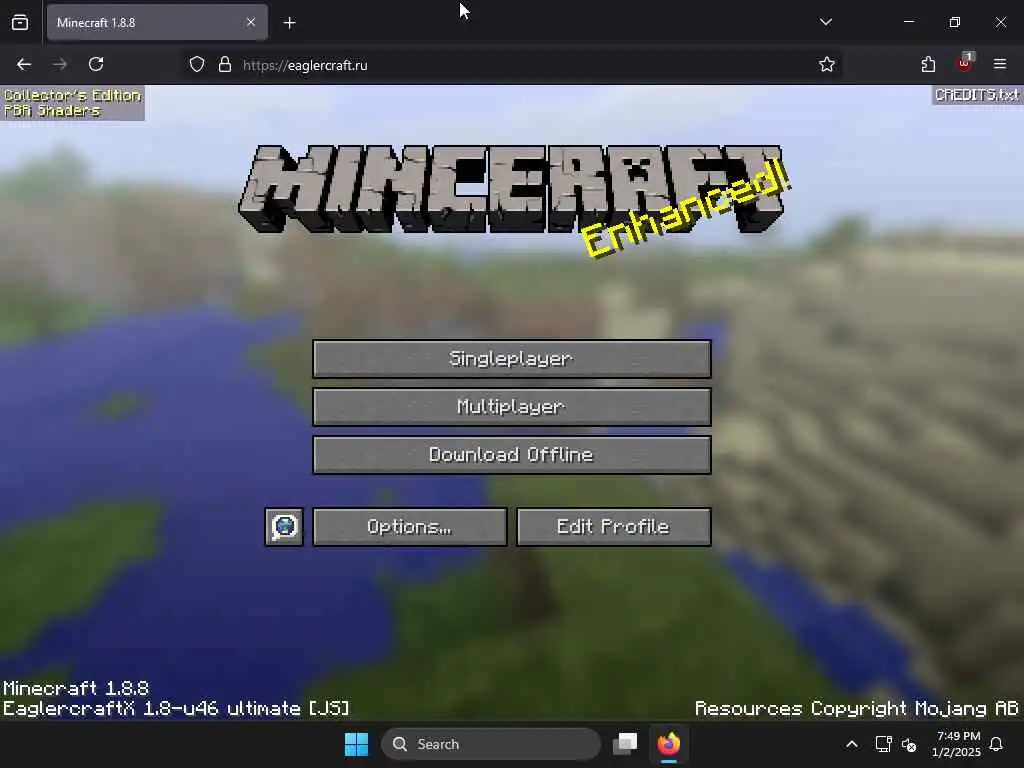
Task: Open the CREDITS.txt link
Action: click(976, 95)
